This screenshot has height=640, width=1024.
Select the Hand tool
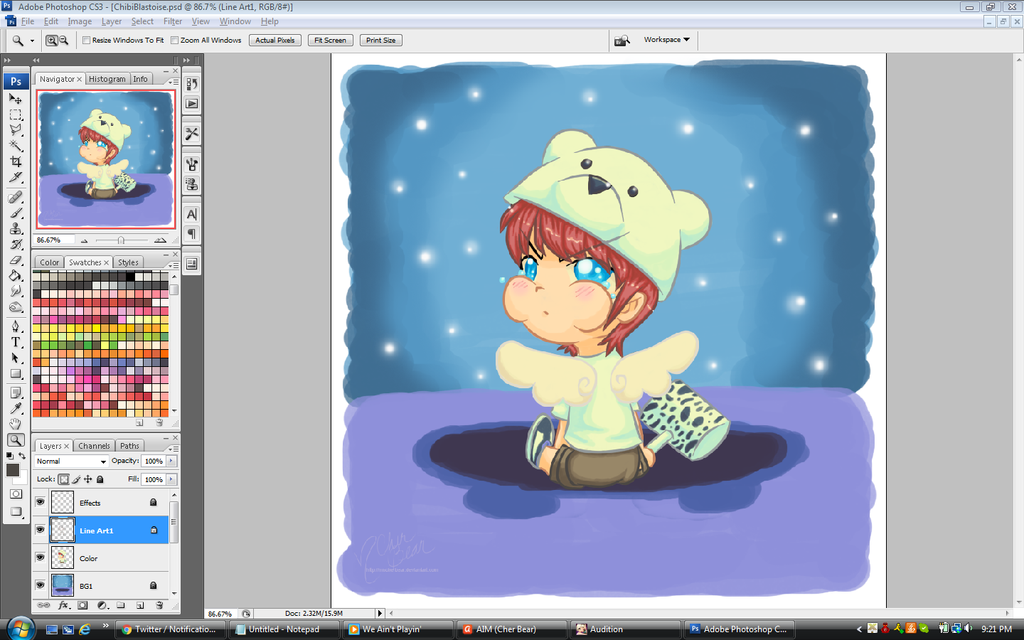pos(16,423)
